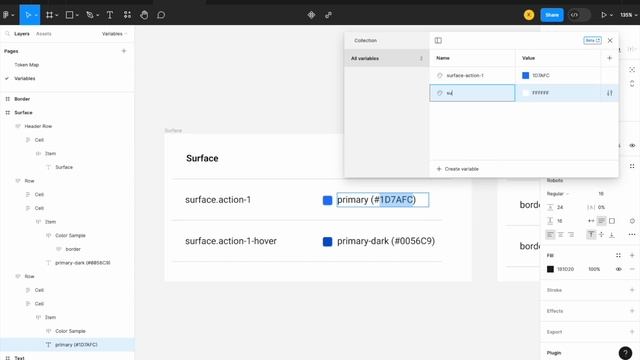Align text to top vertically

[x=591, y=235]
